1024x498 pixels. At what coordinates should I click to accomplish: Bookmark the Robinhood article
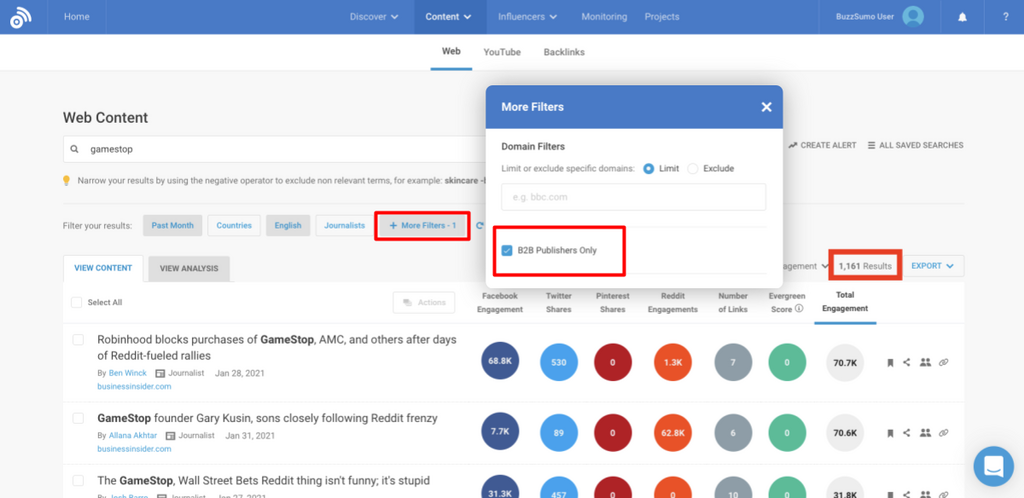[x=890, y=363]
